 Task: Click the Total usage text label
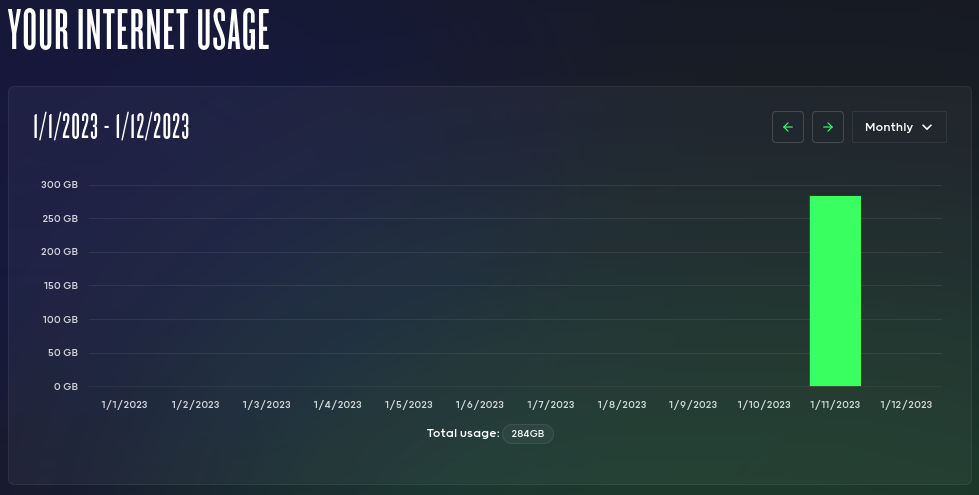[462, 434]
